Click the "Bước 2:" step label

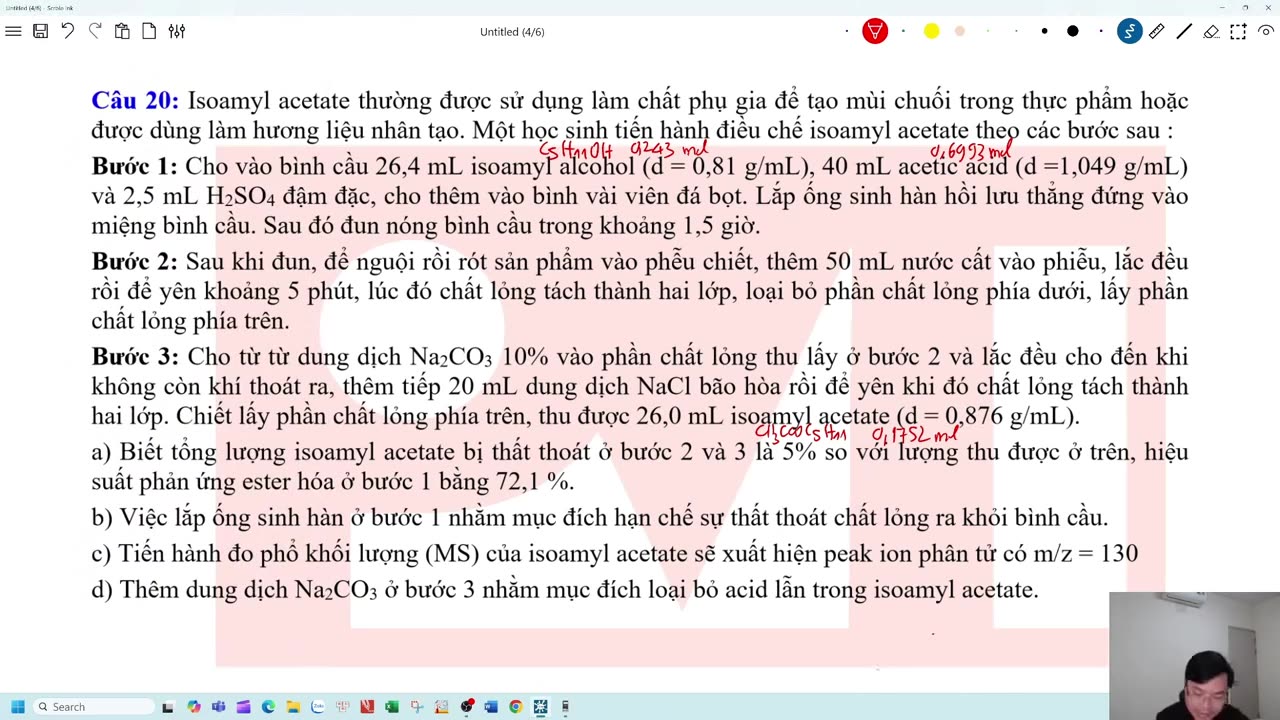coord(134,262)
